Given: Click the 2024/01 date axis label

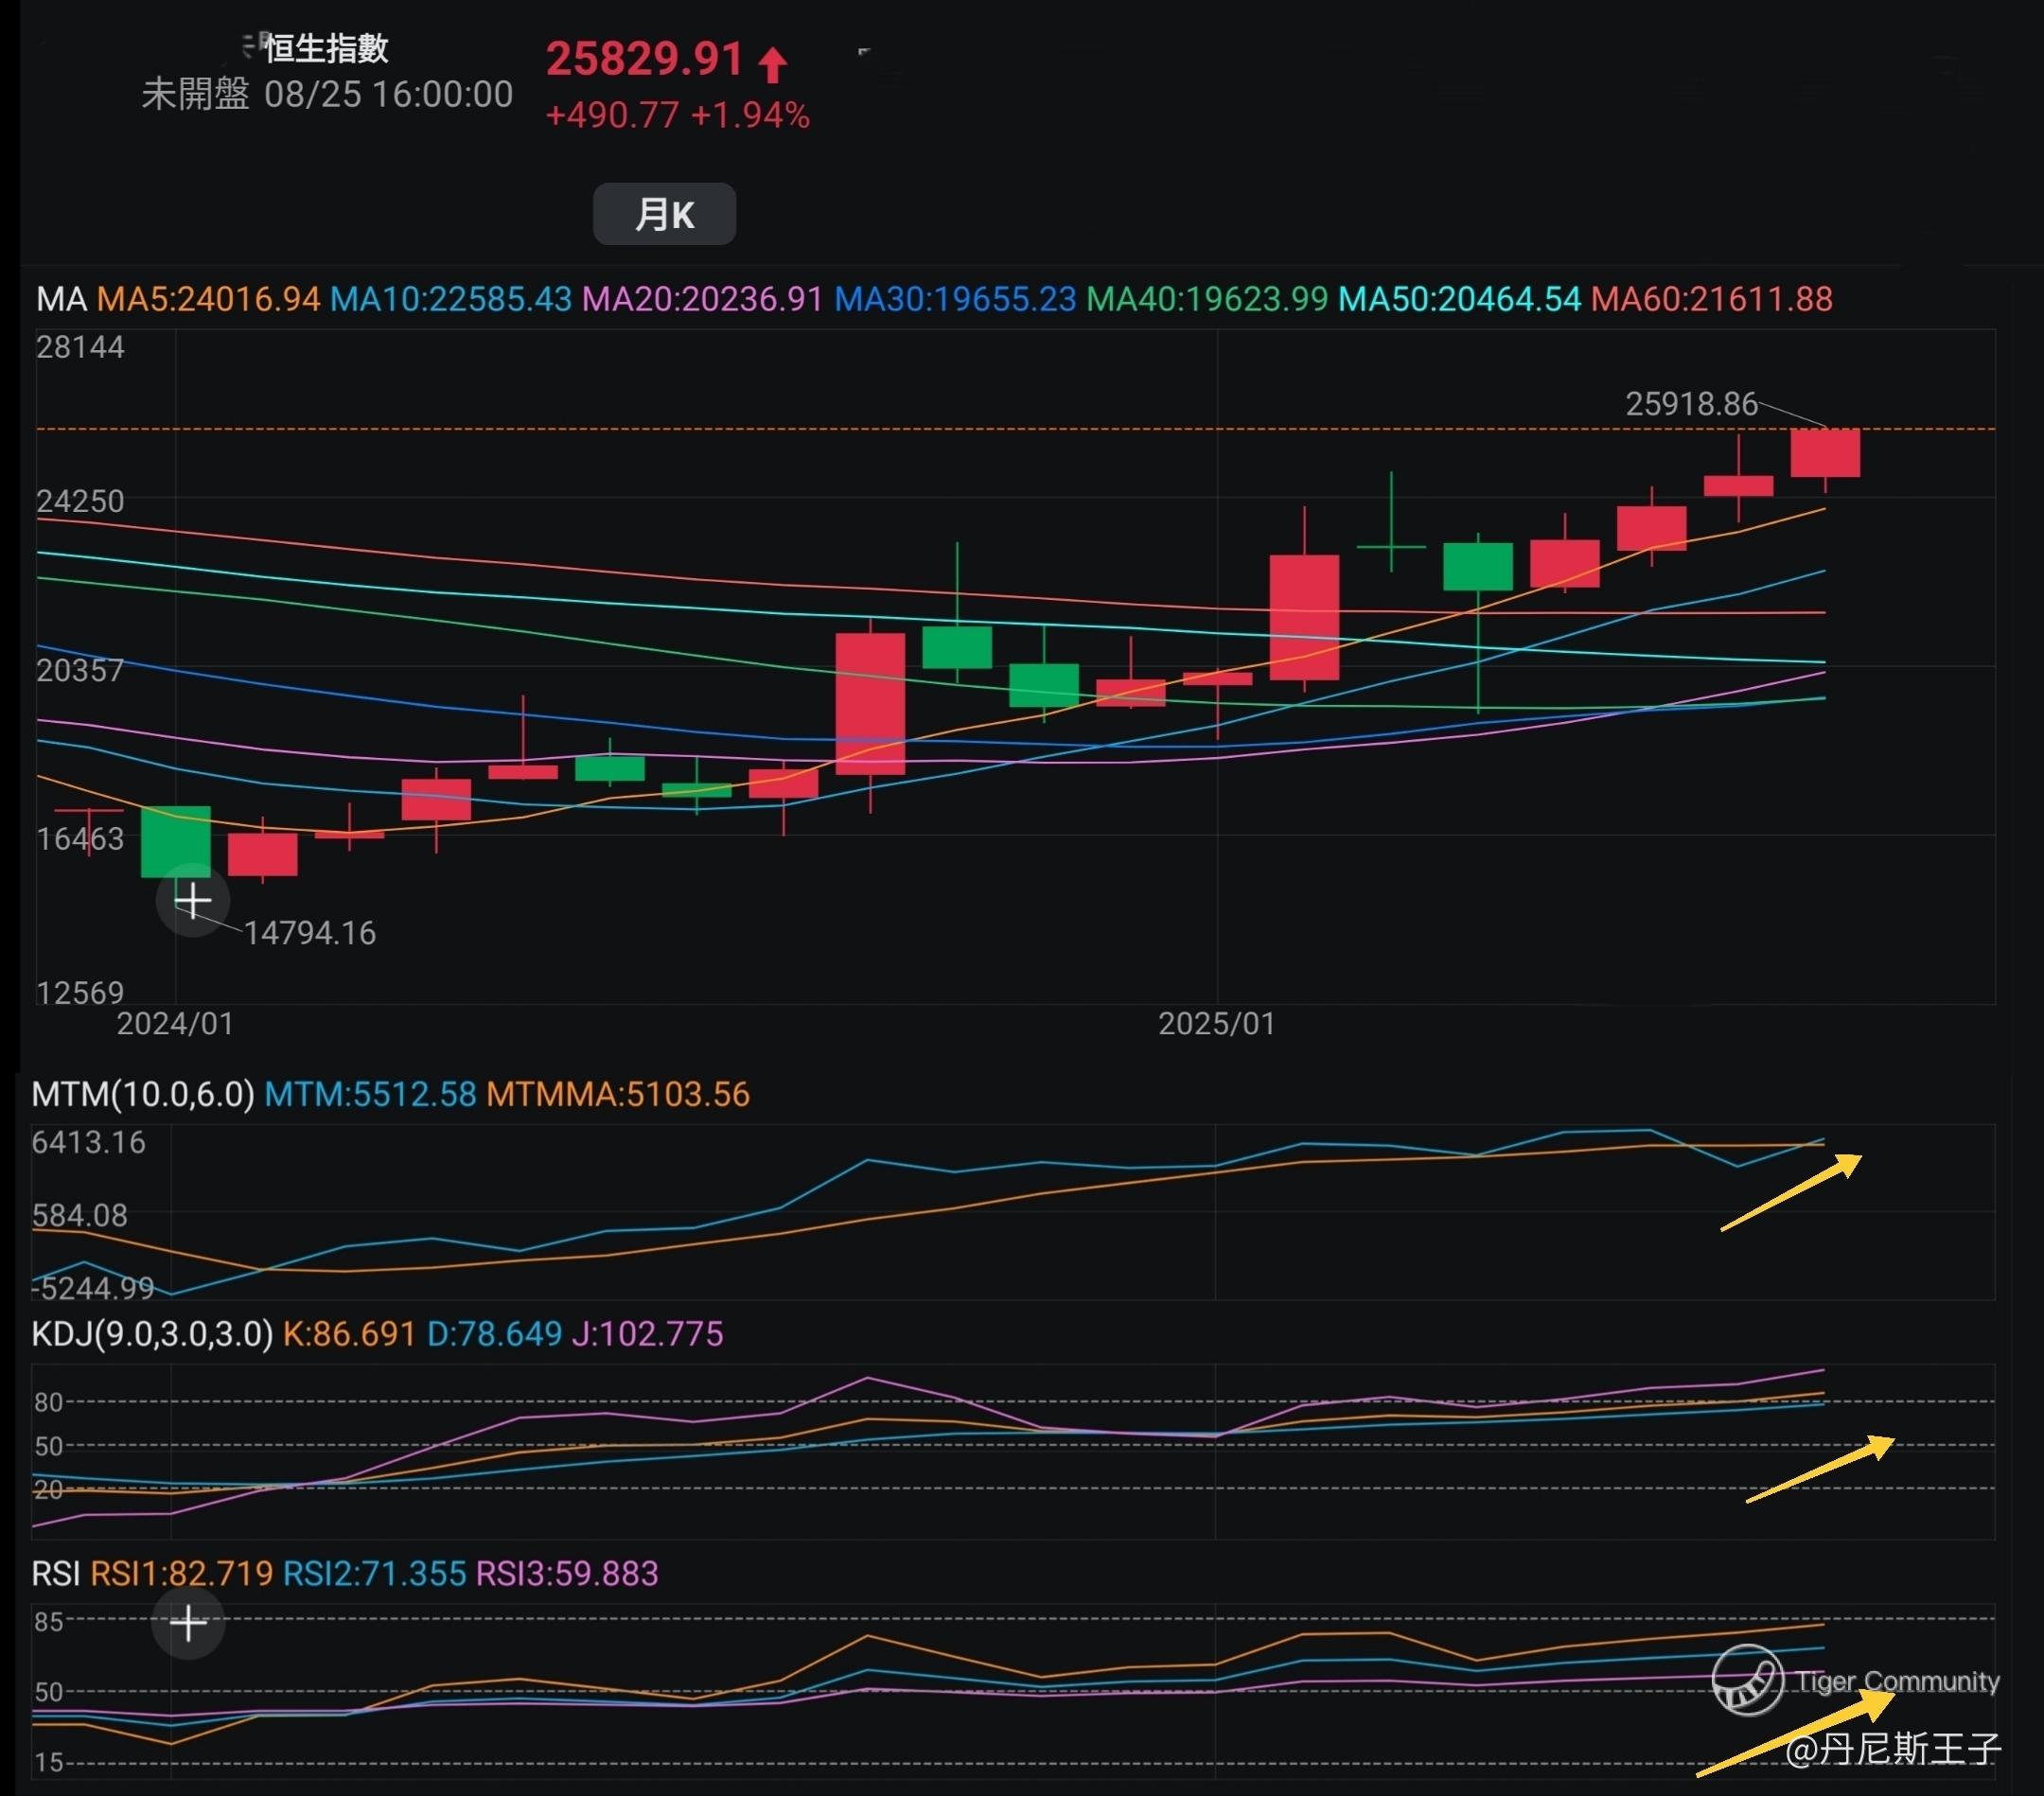Looking at the screenshot, I should tap(175, 1024).
